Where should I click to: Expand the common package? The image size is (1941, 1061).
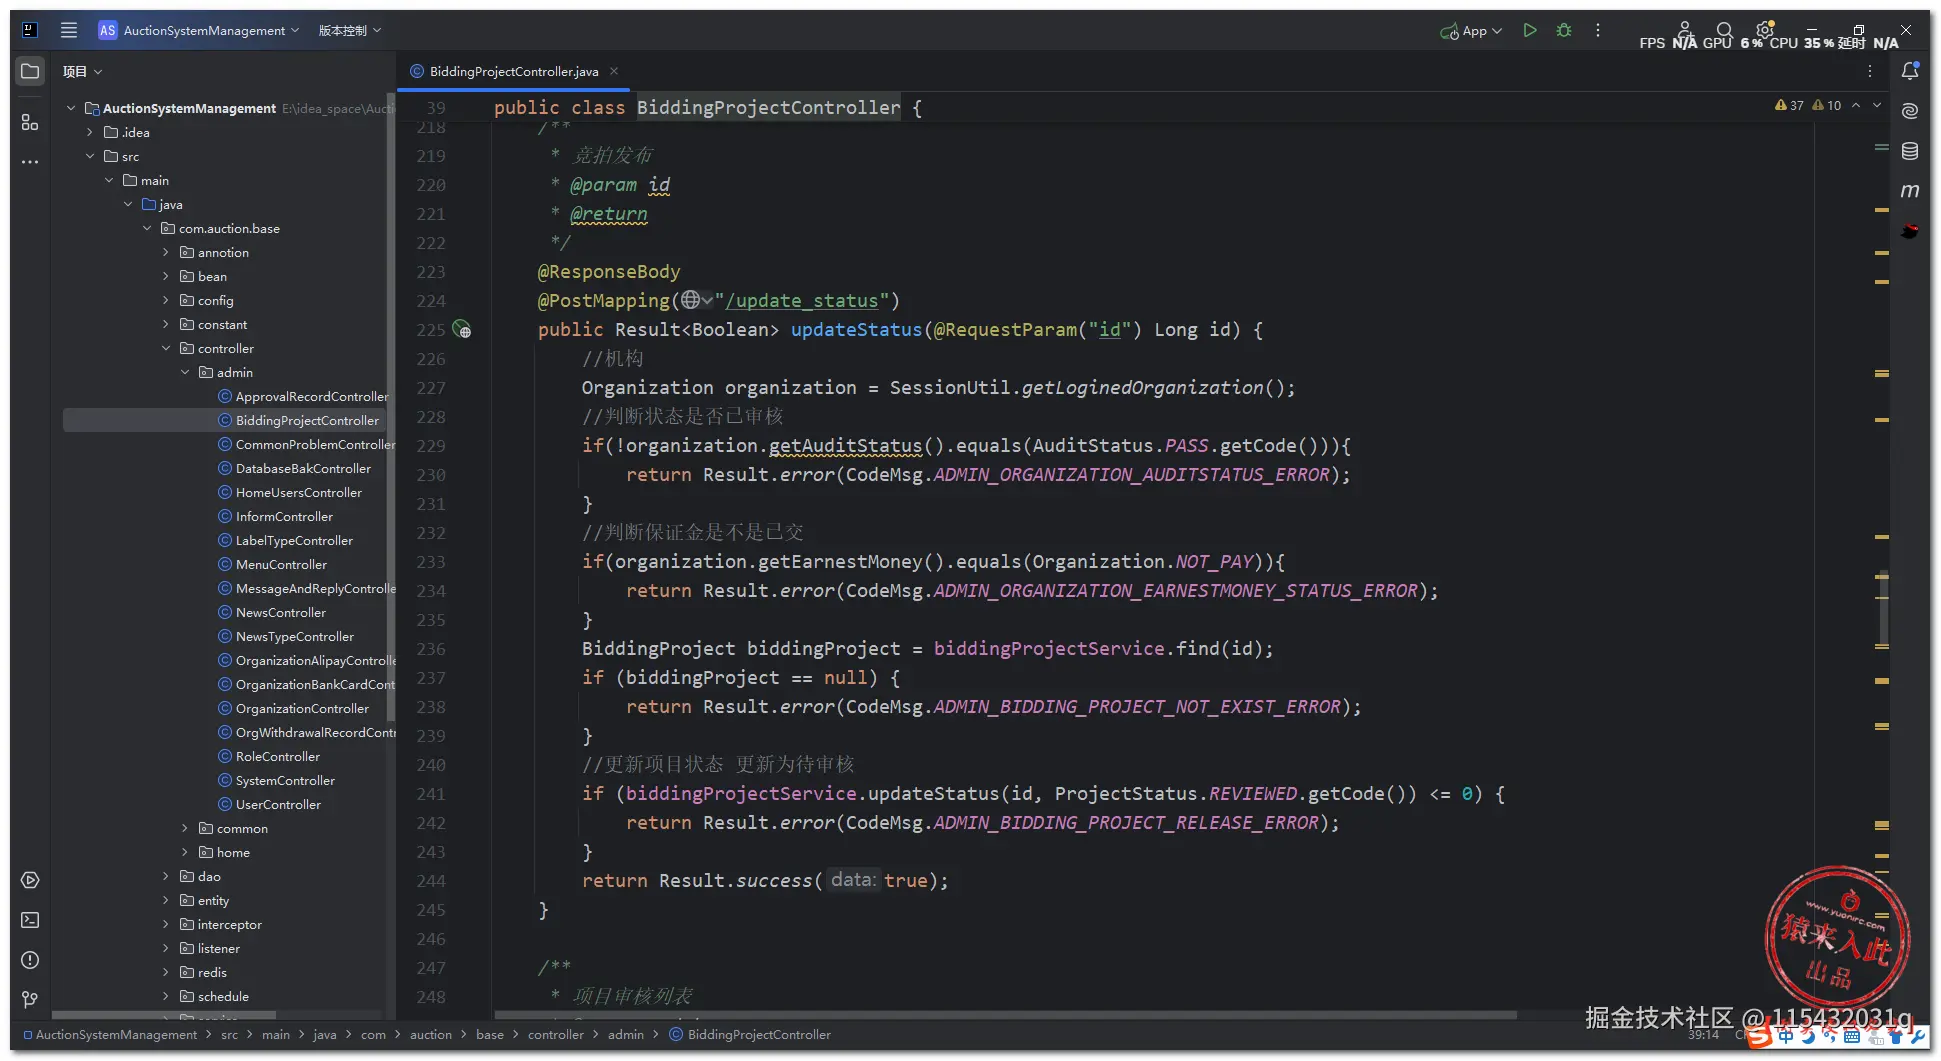click(x=185, y=828)
